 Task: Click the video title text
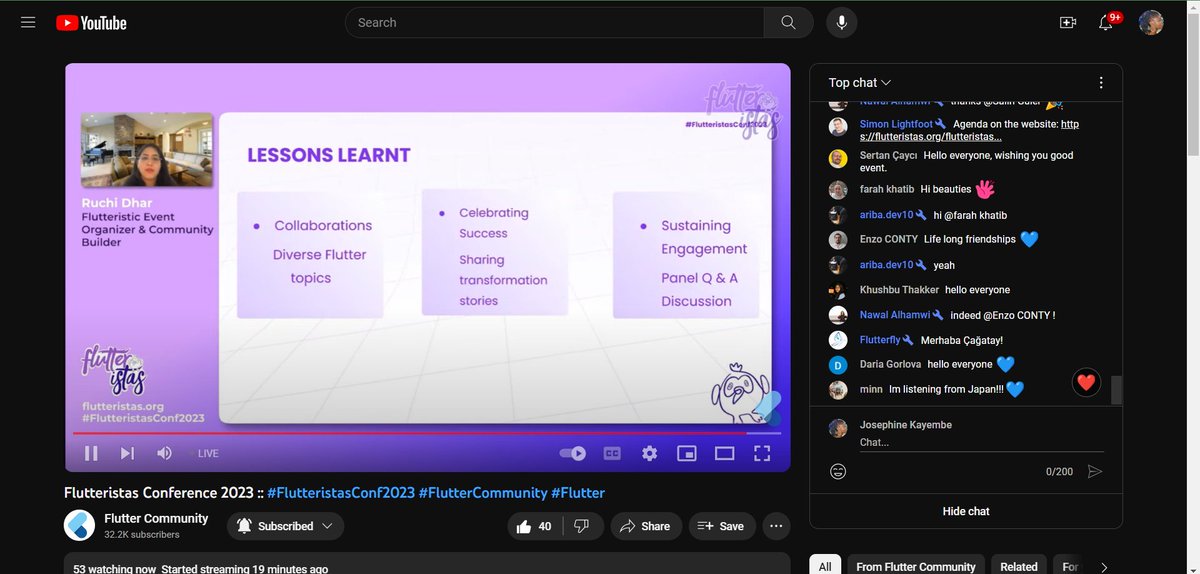tap(334, 493)
